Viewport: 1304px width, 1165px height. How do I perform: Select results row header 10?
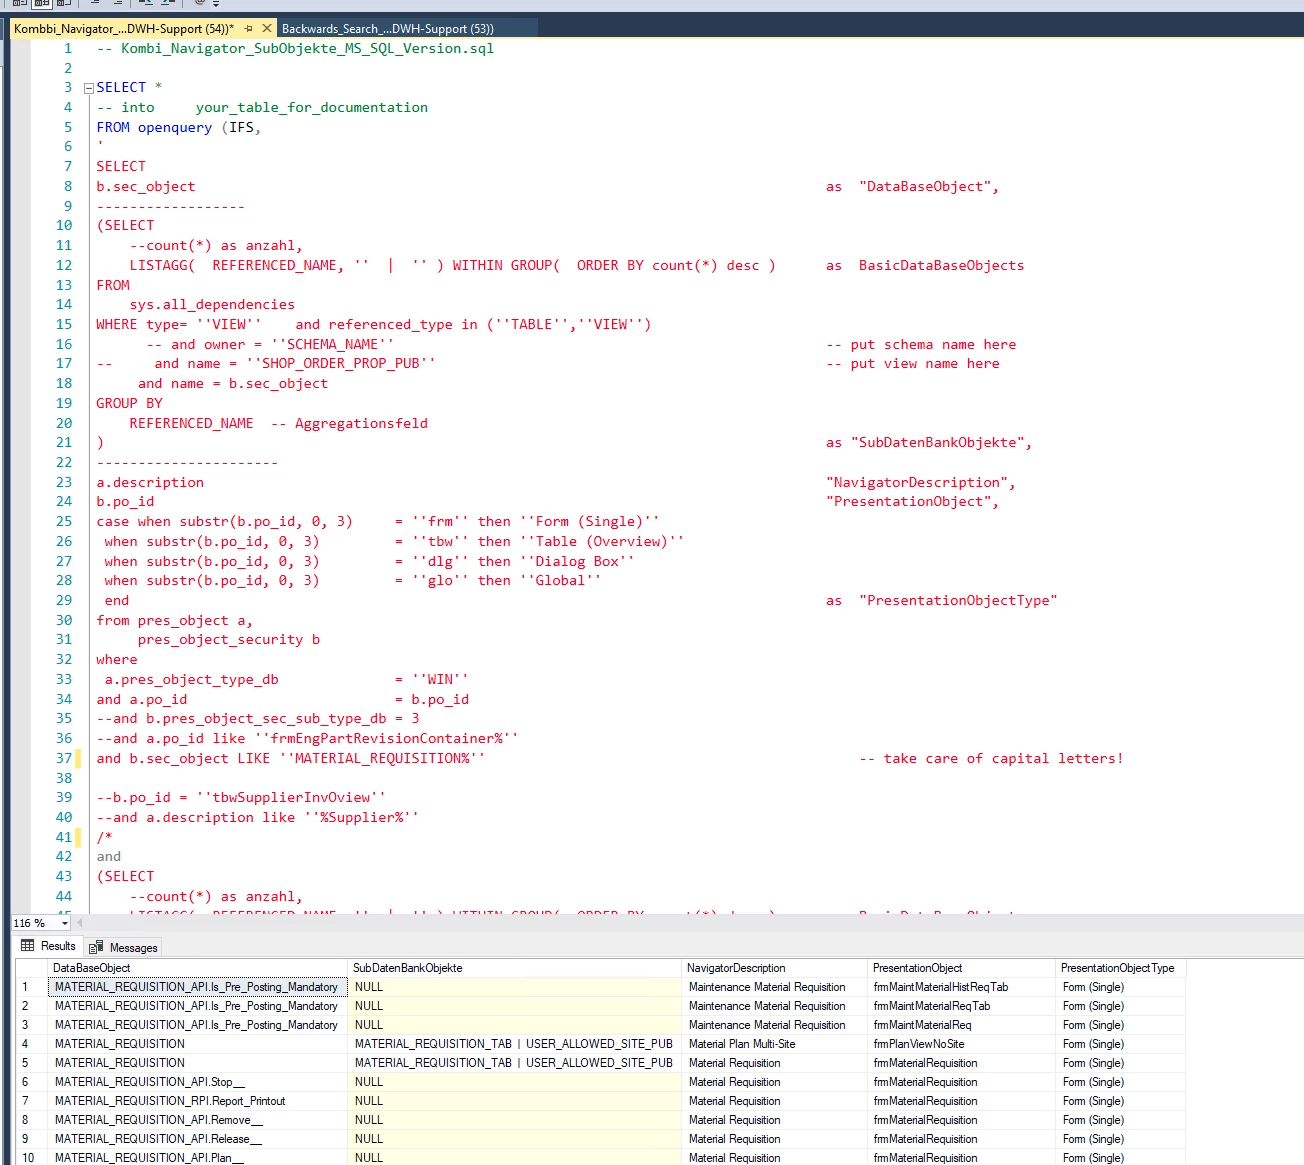[32, 1158]
